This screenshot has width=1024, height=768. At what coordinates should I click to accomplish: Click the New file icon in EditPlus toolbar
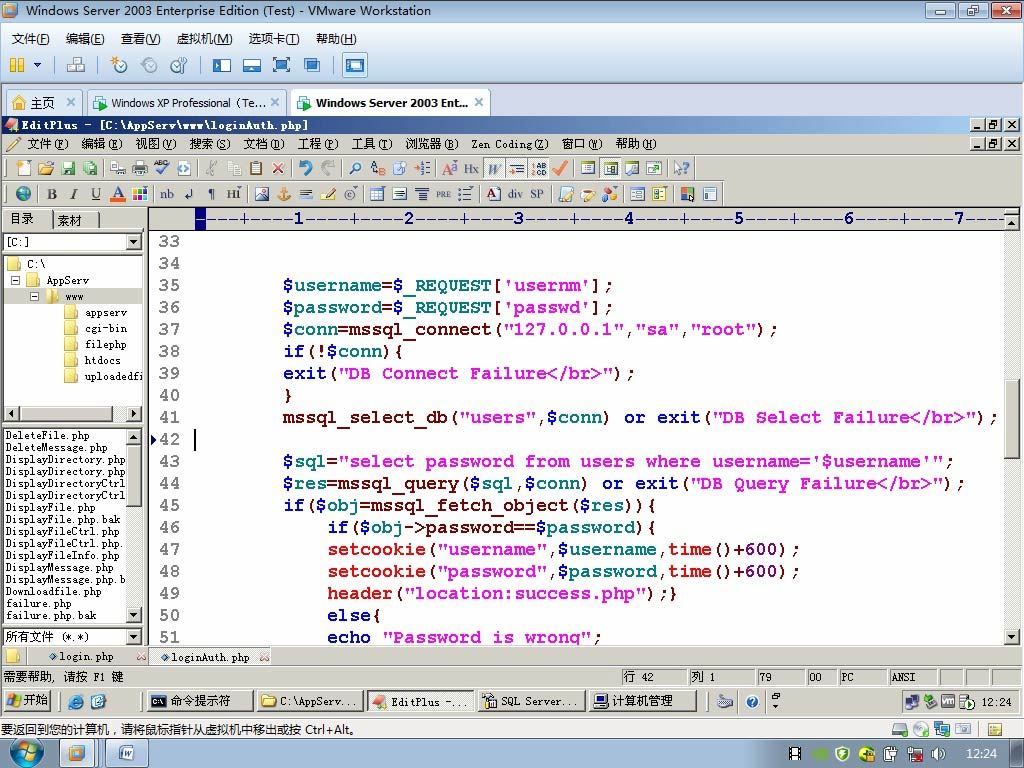(x=24, y=168)
